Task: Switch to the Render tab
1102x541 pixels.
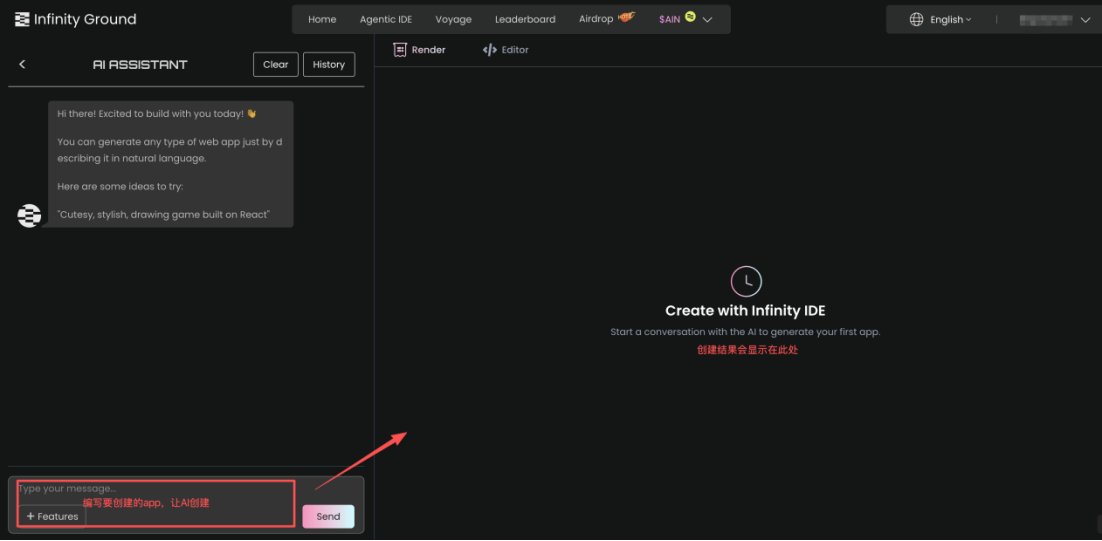Action: pos(420,50)
